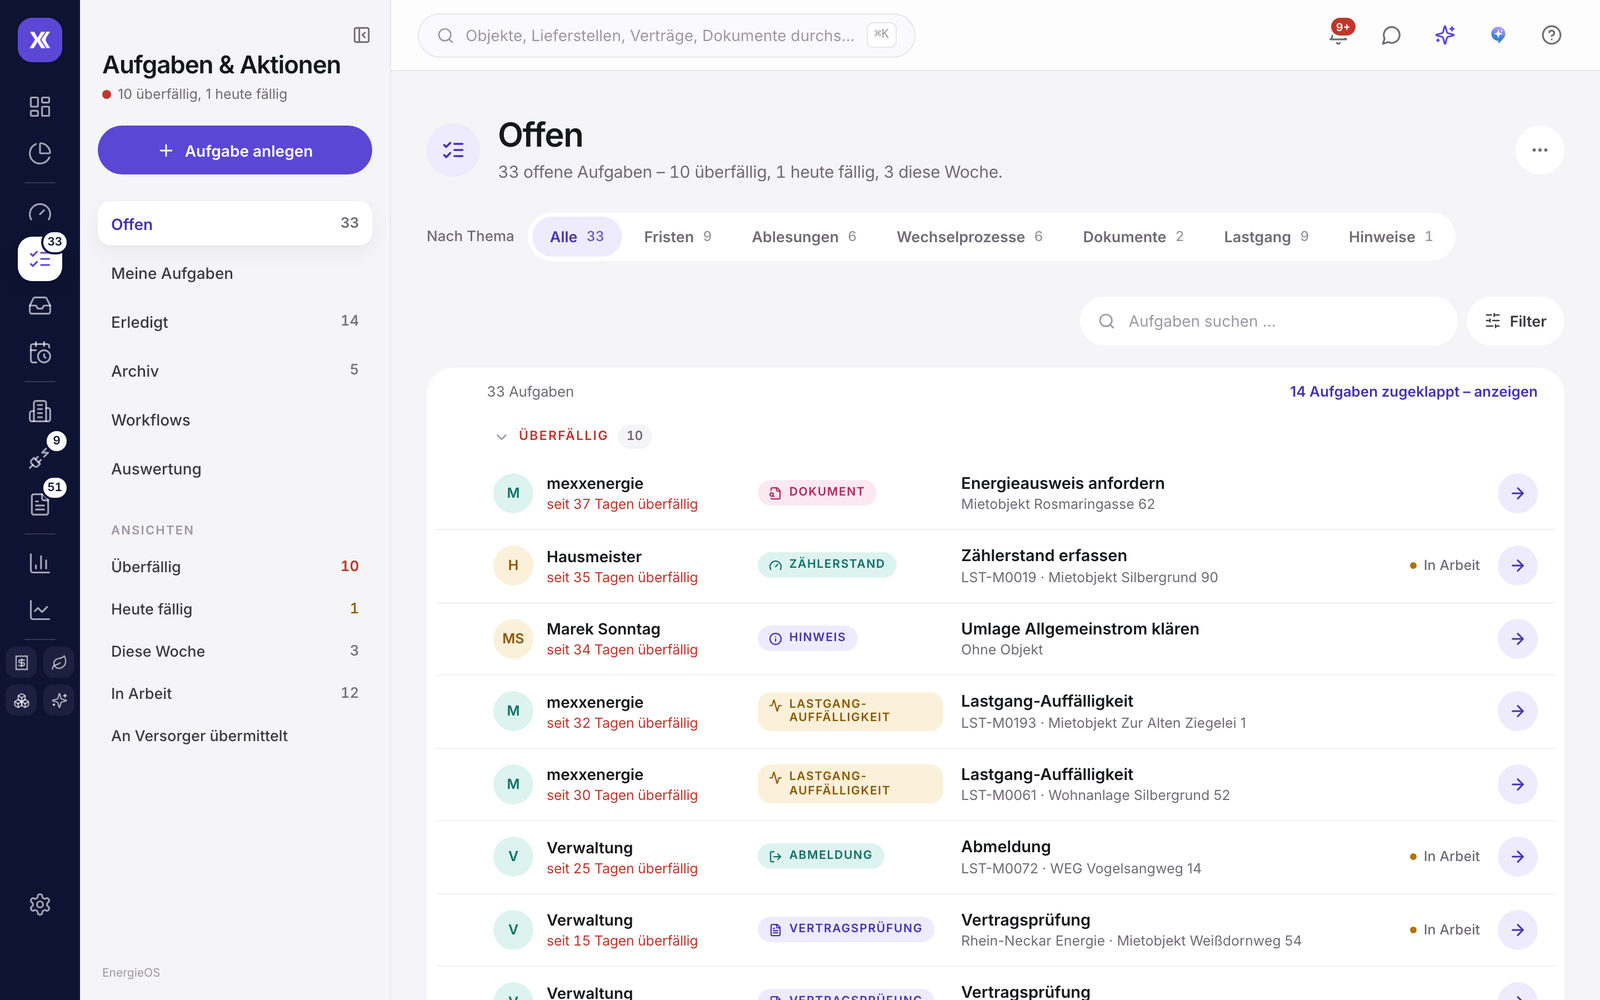Open dashboard grid icon in left rail
The image size is (1600, 1000).
coord(40,106)
